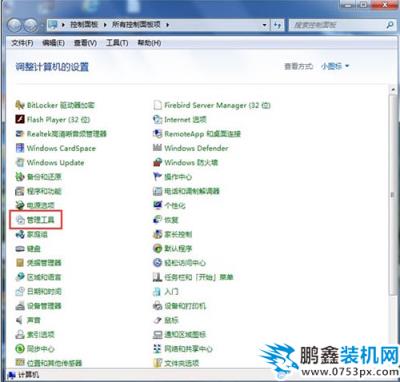400x382 pixels.
Task: Expand the breadcrumb arrow after 控制面板
Action: [x=105, y=25]
